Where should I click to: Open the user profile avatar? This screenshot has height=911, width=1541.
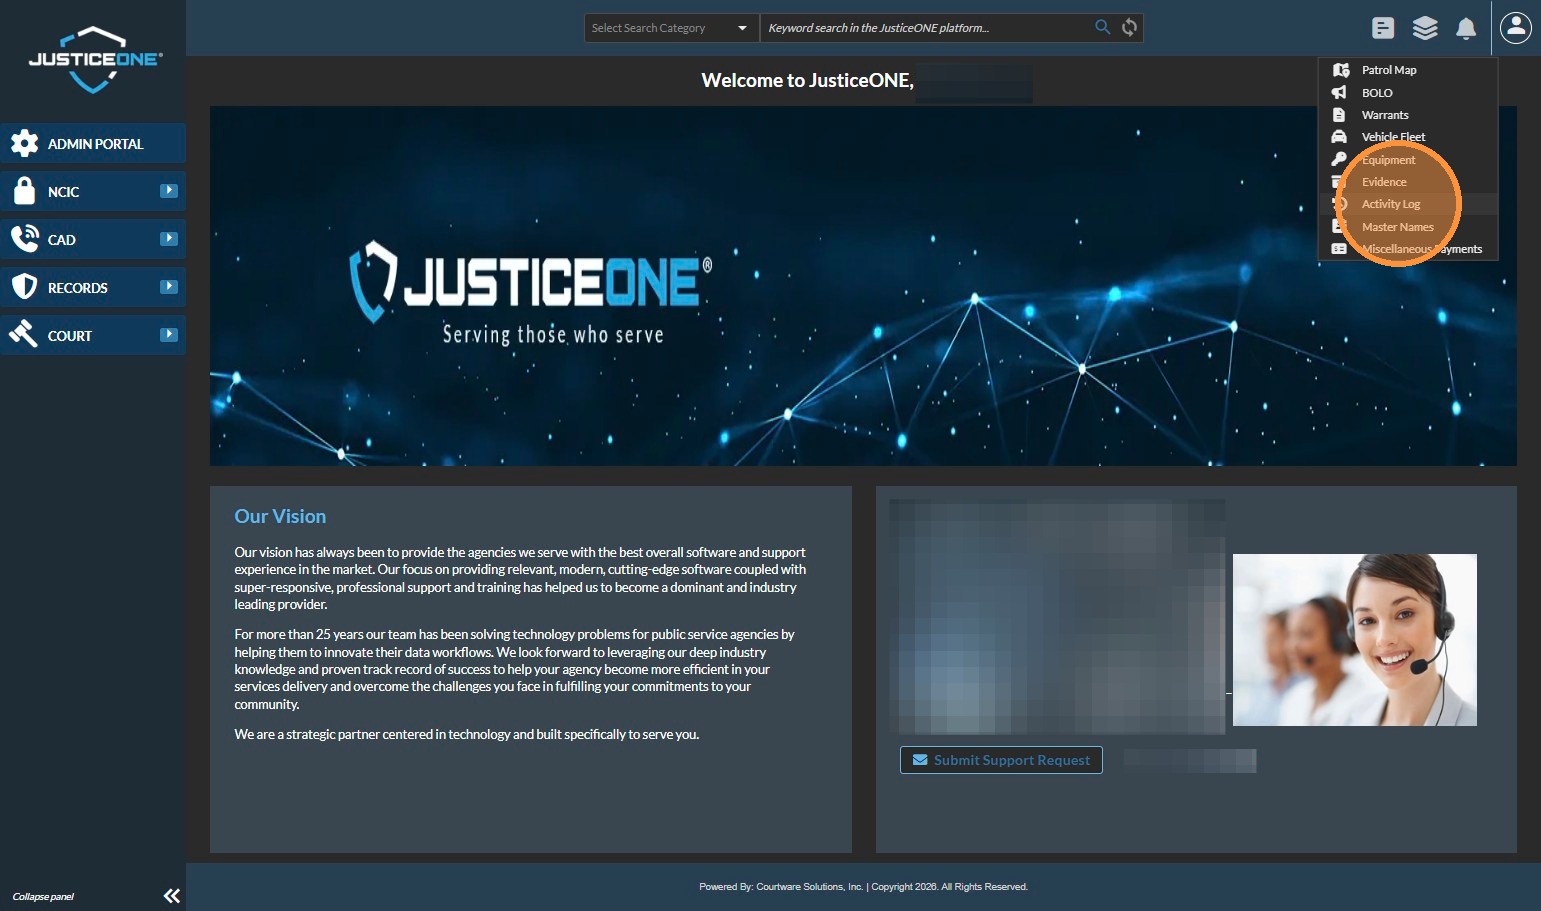[1516, 27]
